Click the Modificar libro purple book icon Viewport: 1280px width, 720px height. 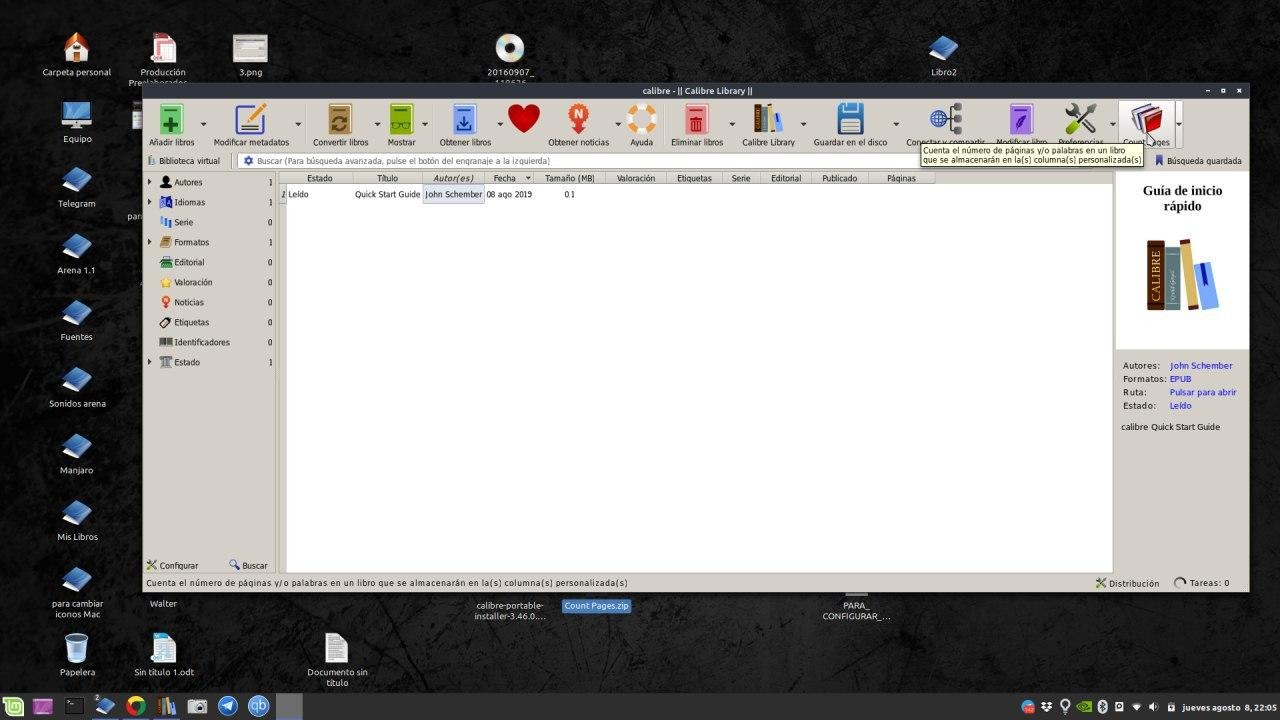(1021, 119)
